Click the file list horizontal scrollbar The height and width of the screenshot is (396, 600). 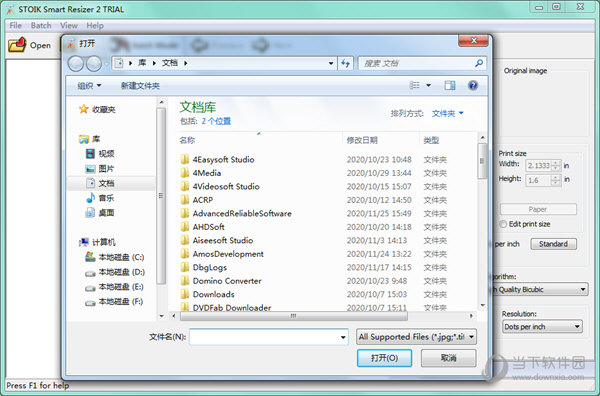(x=293, y=316)
